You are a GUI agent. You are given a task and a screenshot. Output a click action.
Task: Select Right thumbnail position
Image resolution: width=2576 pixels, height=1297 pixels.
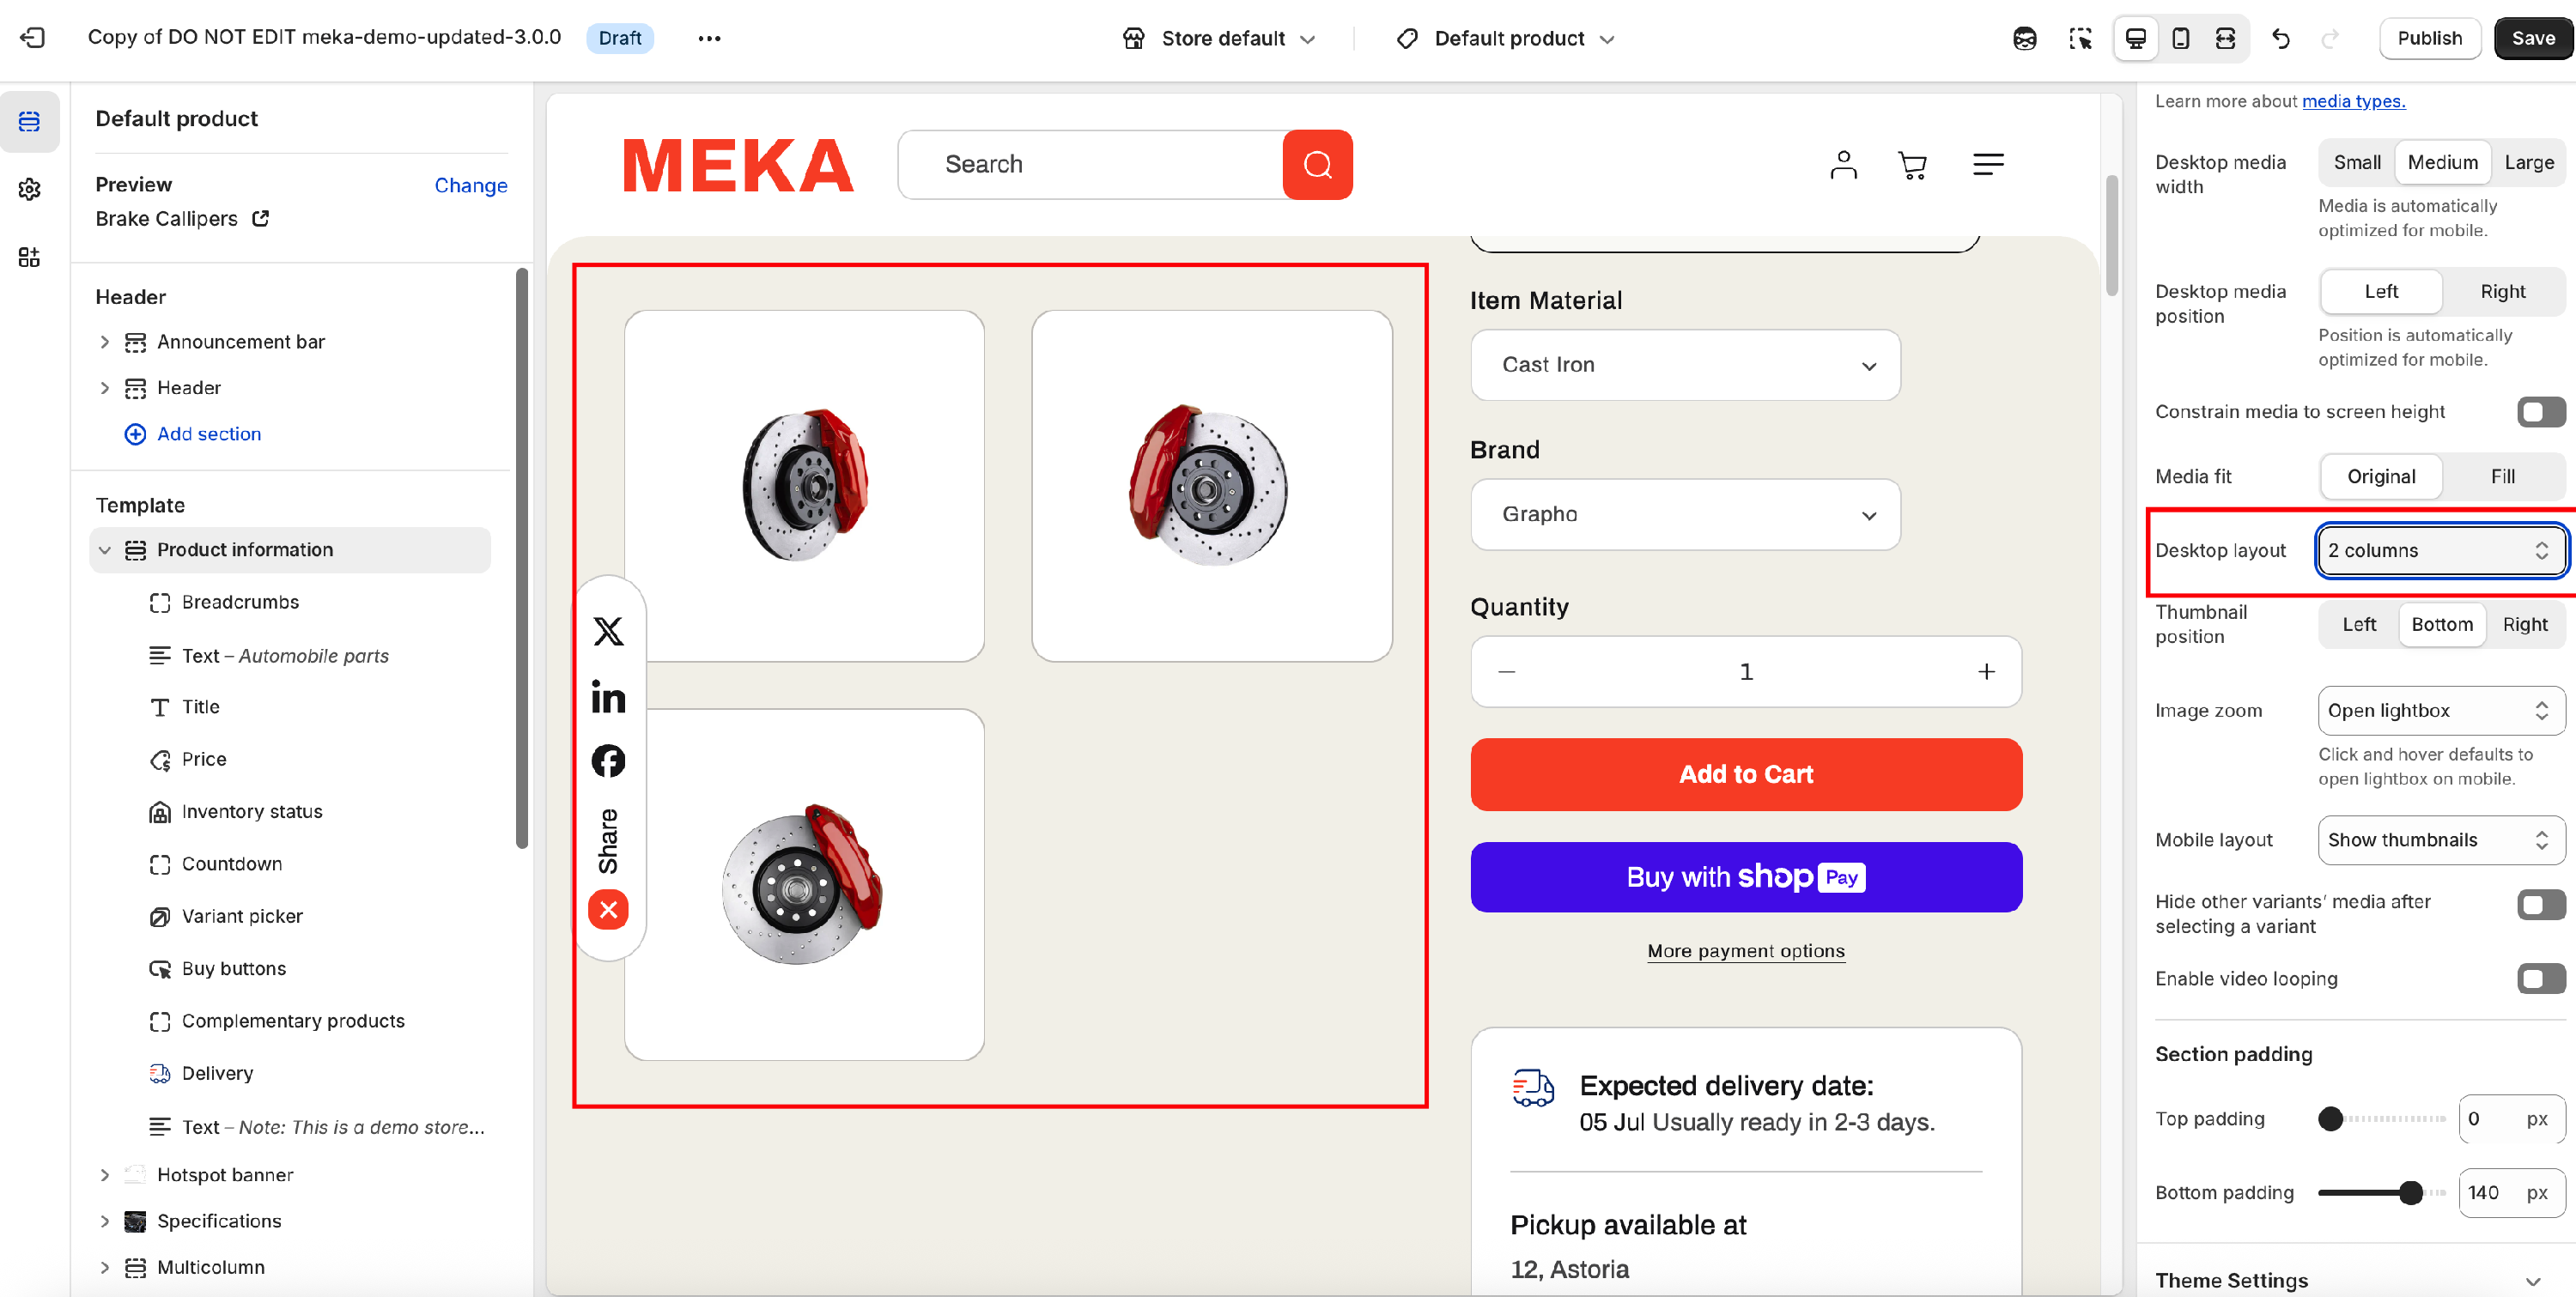pyautogui.click(x=2525, y=624)
